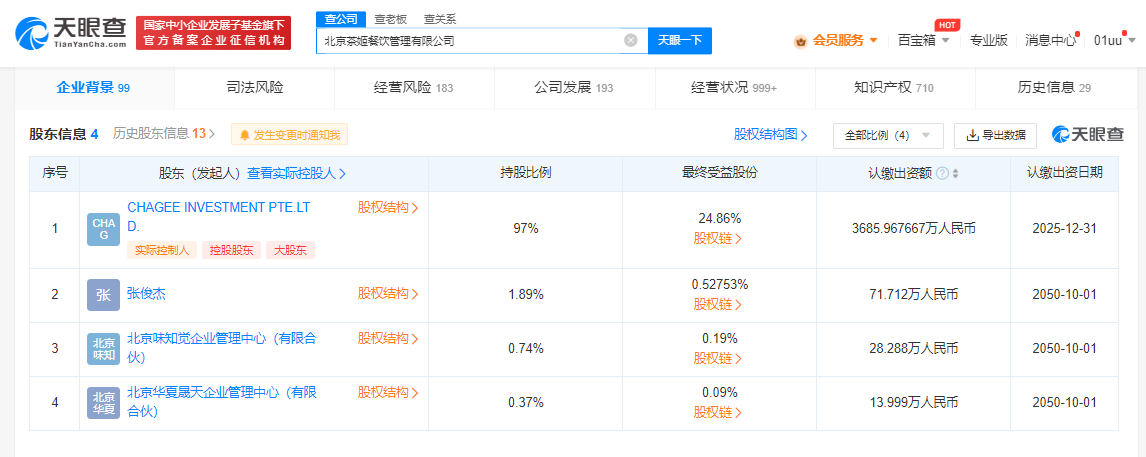The width and height of the screenshot is (1146, 457).
Task: Click the TianYanCha logo
Action: tap(72, 34)
